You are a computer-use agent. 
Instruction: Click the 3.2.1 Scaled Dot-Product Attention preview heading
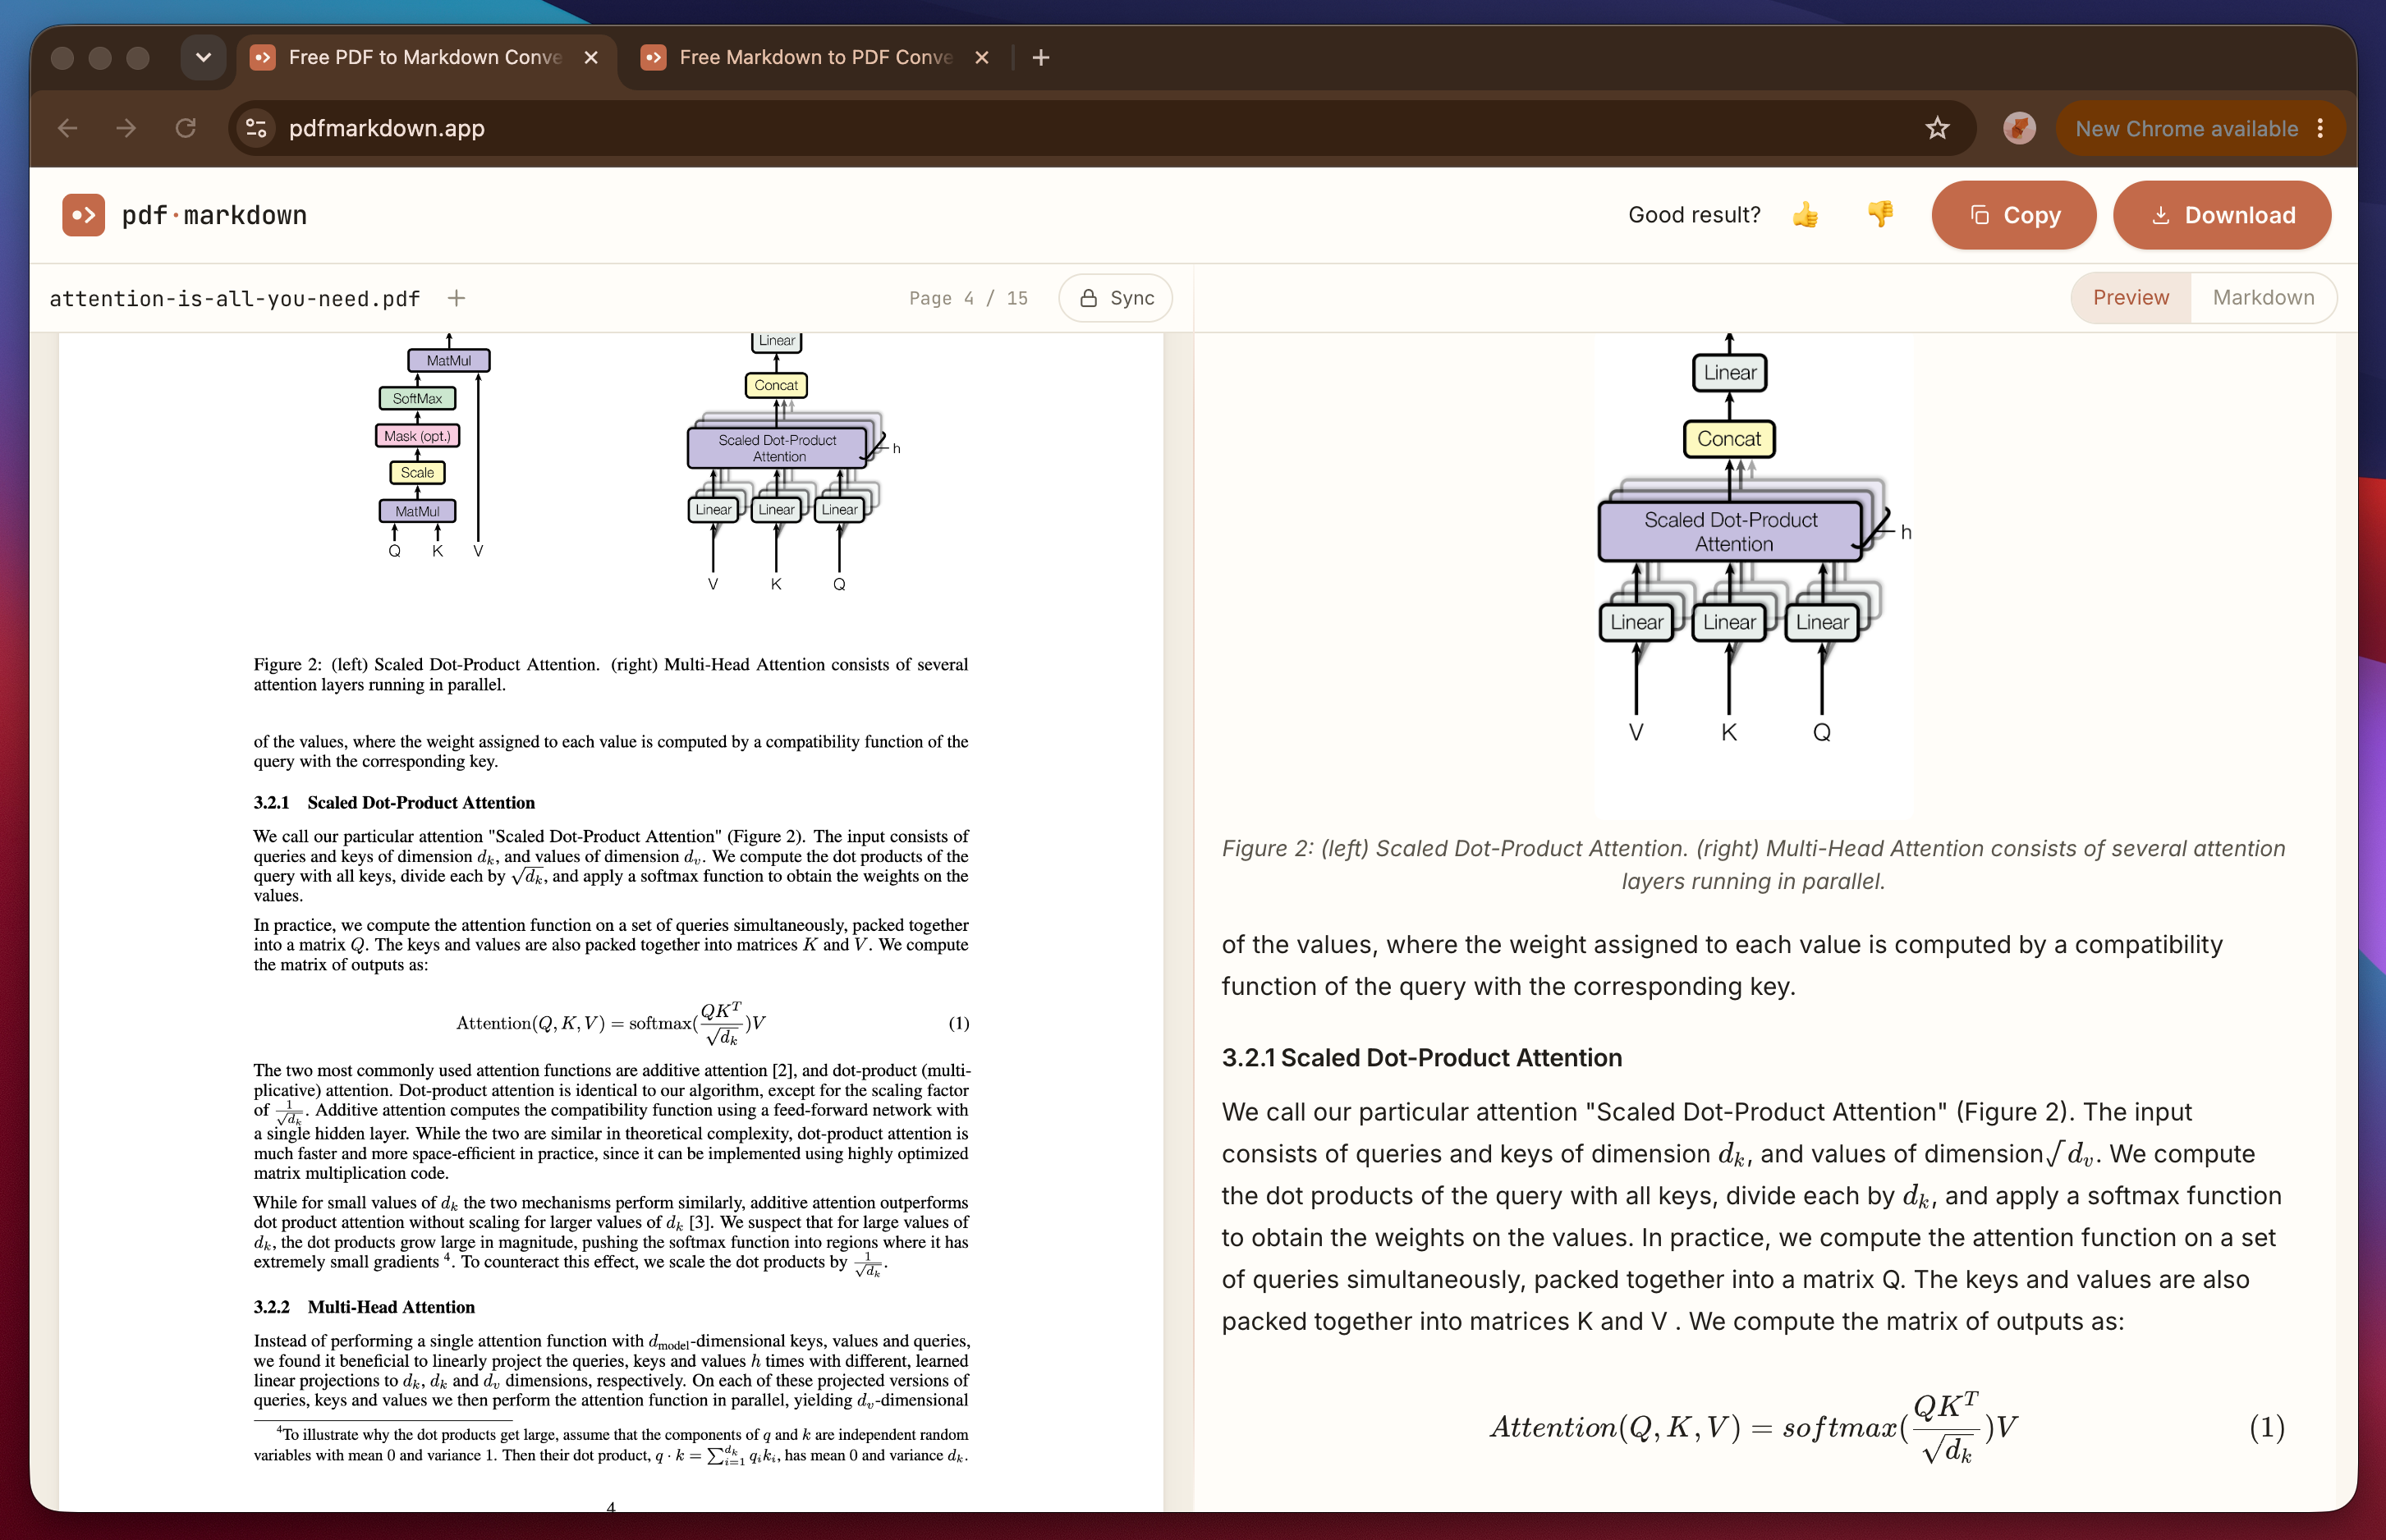tap(1421, 1058)
